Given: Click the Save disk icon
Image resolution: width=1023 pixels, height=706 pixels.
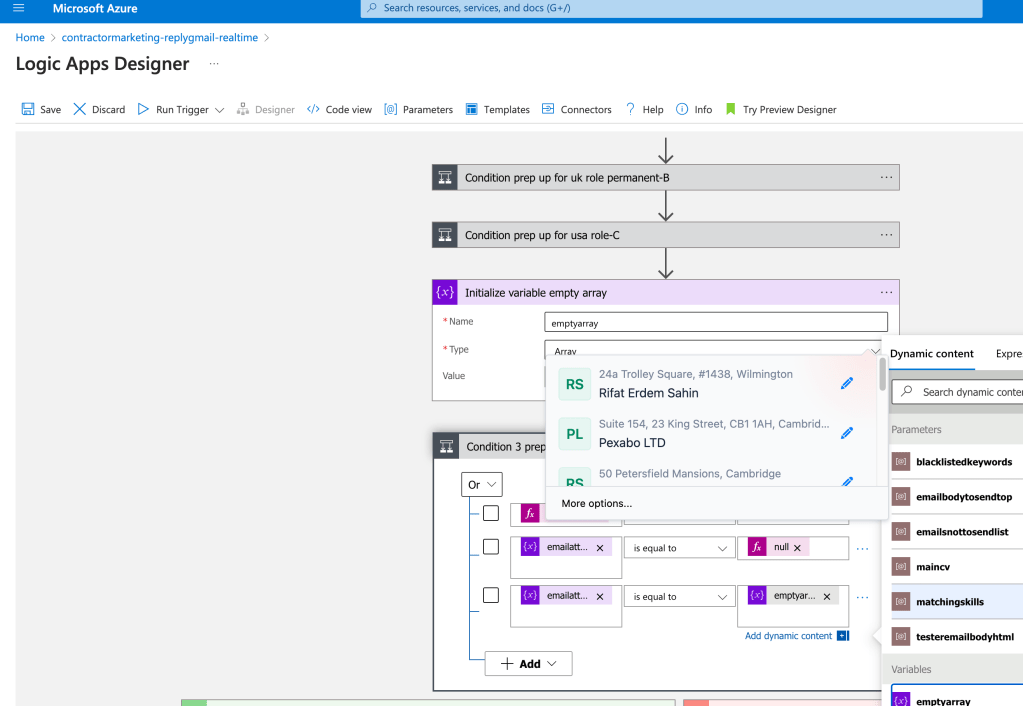Looking at the screenshot, I should [x=27, y=109].
